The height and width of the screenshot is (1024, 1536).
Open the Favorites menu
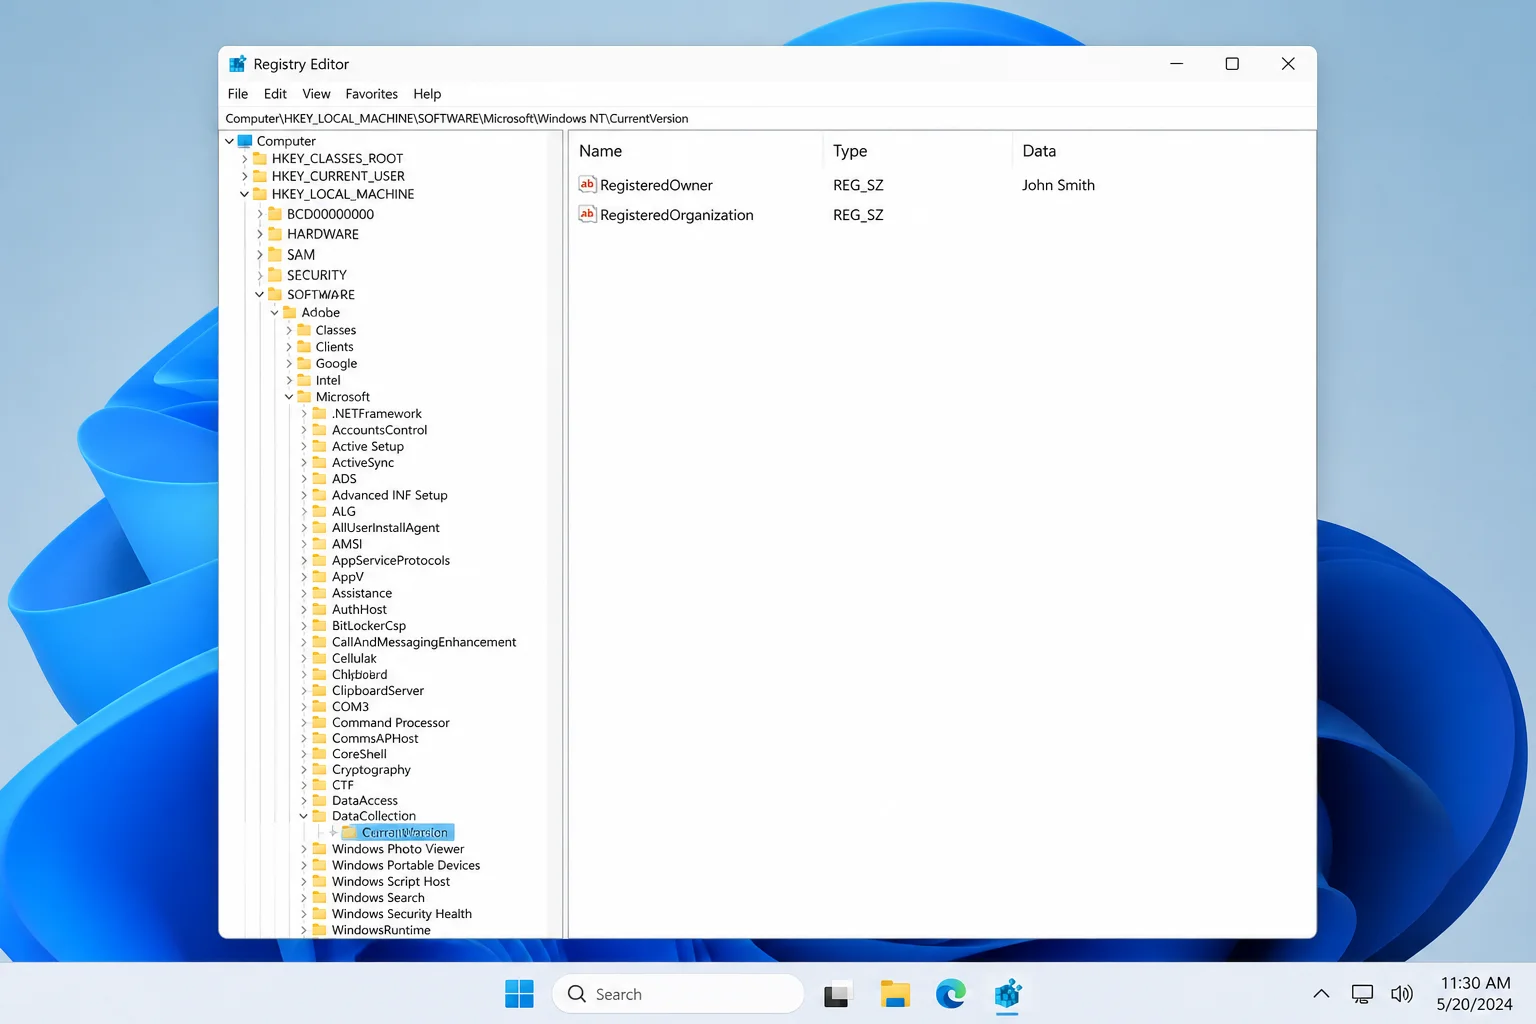371,94
